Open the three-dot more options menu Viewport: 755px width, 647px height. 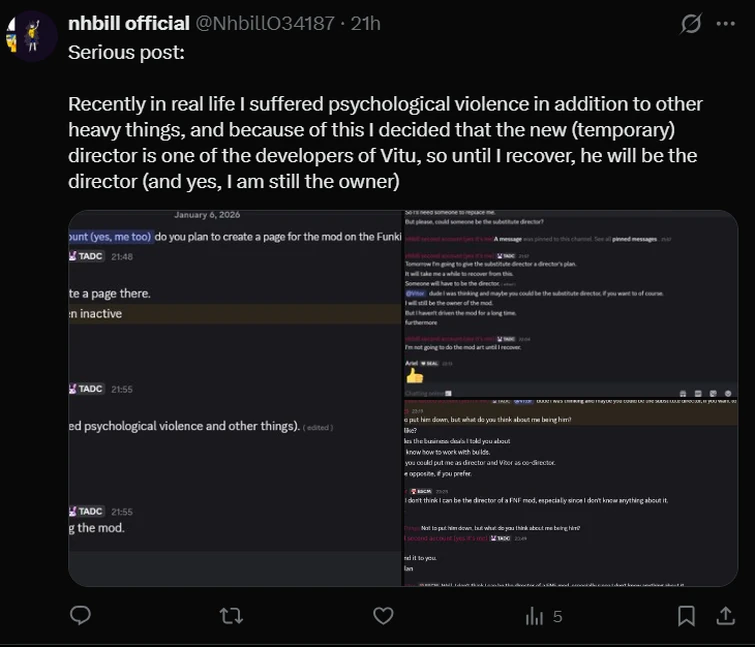pos(726,23)
